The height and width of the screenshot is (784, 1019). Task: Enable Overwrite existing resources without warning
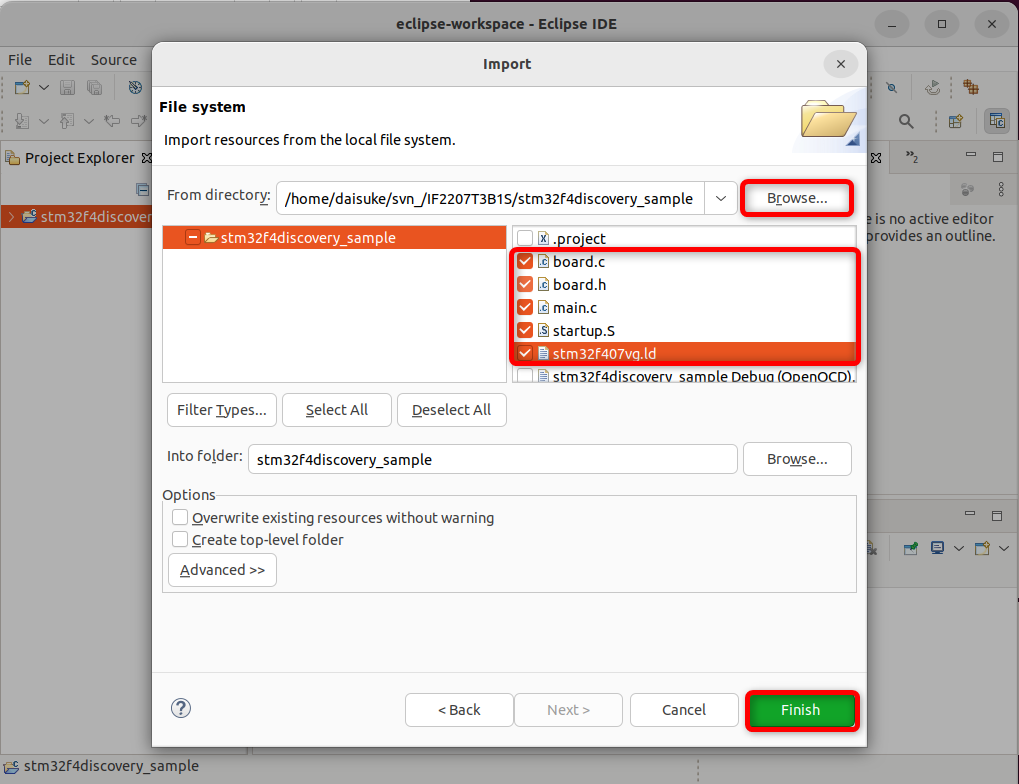click(x=180, y=517)
